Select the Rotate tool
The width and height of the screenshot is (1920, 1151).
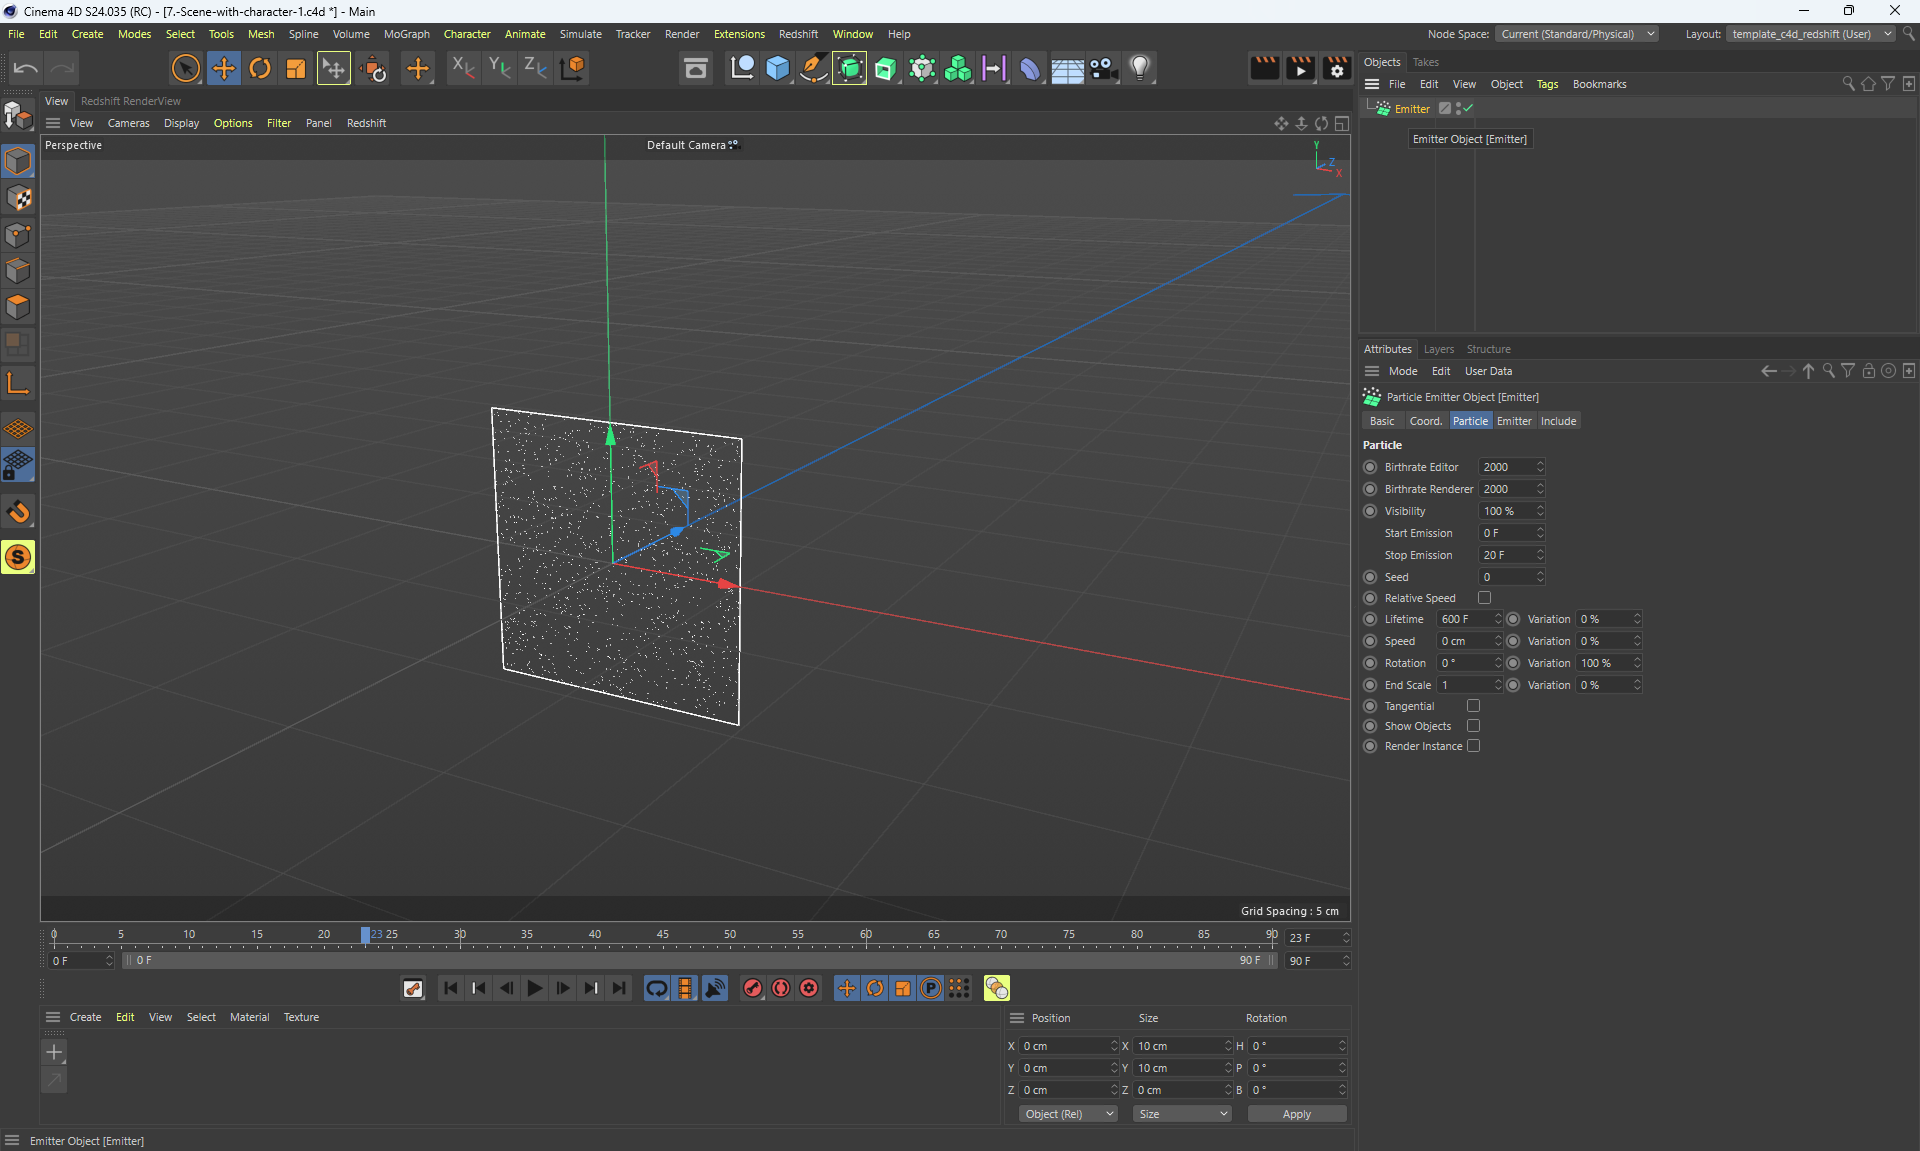click(x=260, y=68)
